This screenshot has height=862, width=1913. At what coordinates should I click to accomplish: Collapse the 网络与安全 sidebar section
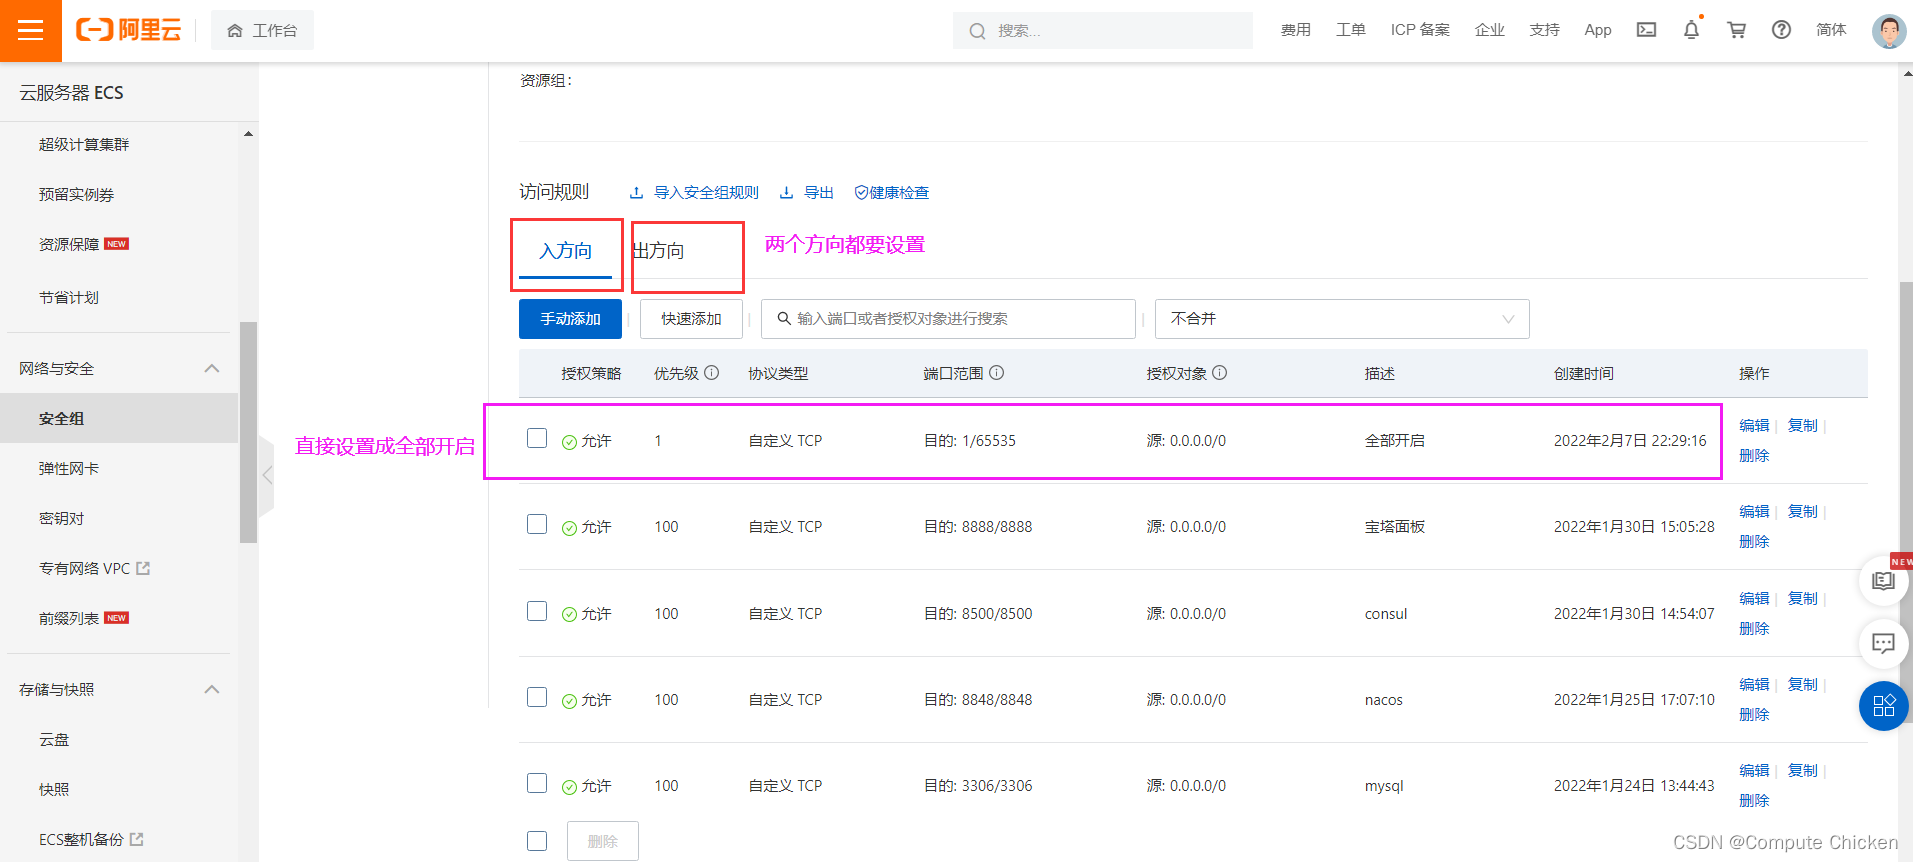point(212,368)
